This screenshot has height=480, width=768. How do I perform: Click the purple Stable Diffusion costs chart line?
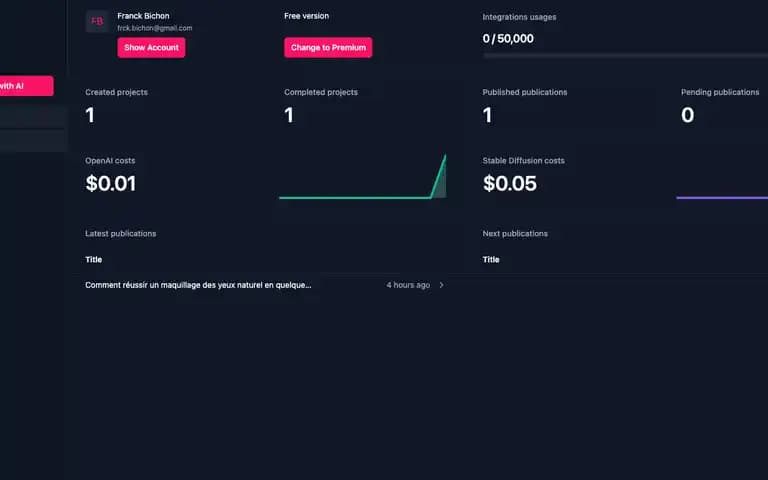(722, 198)
